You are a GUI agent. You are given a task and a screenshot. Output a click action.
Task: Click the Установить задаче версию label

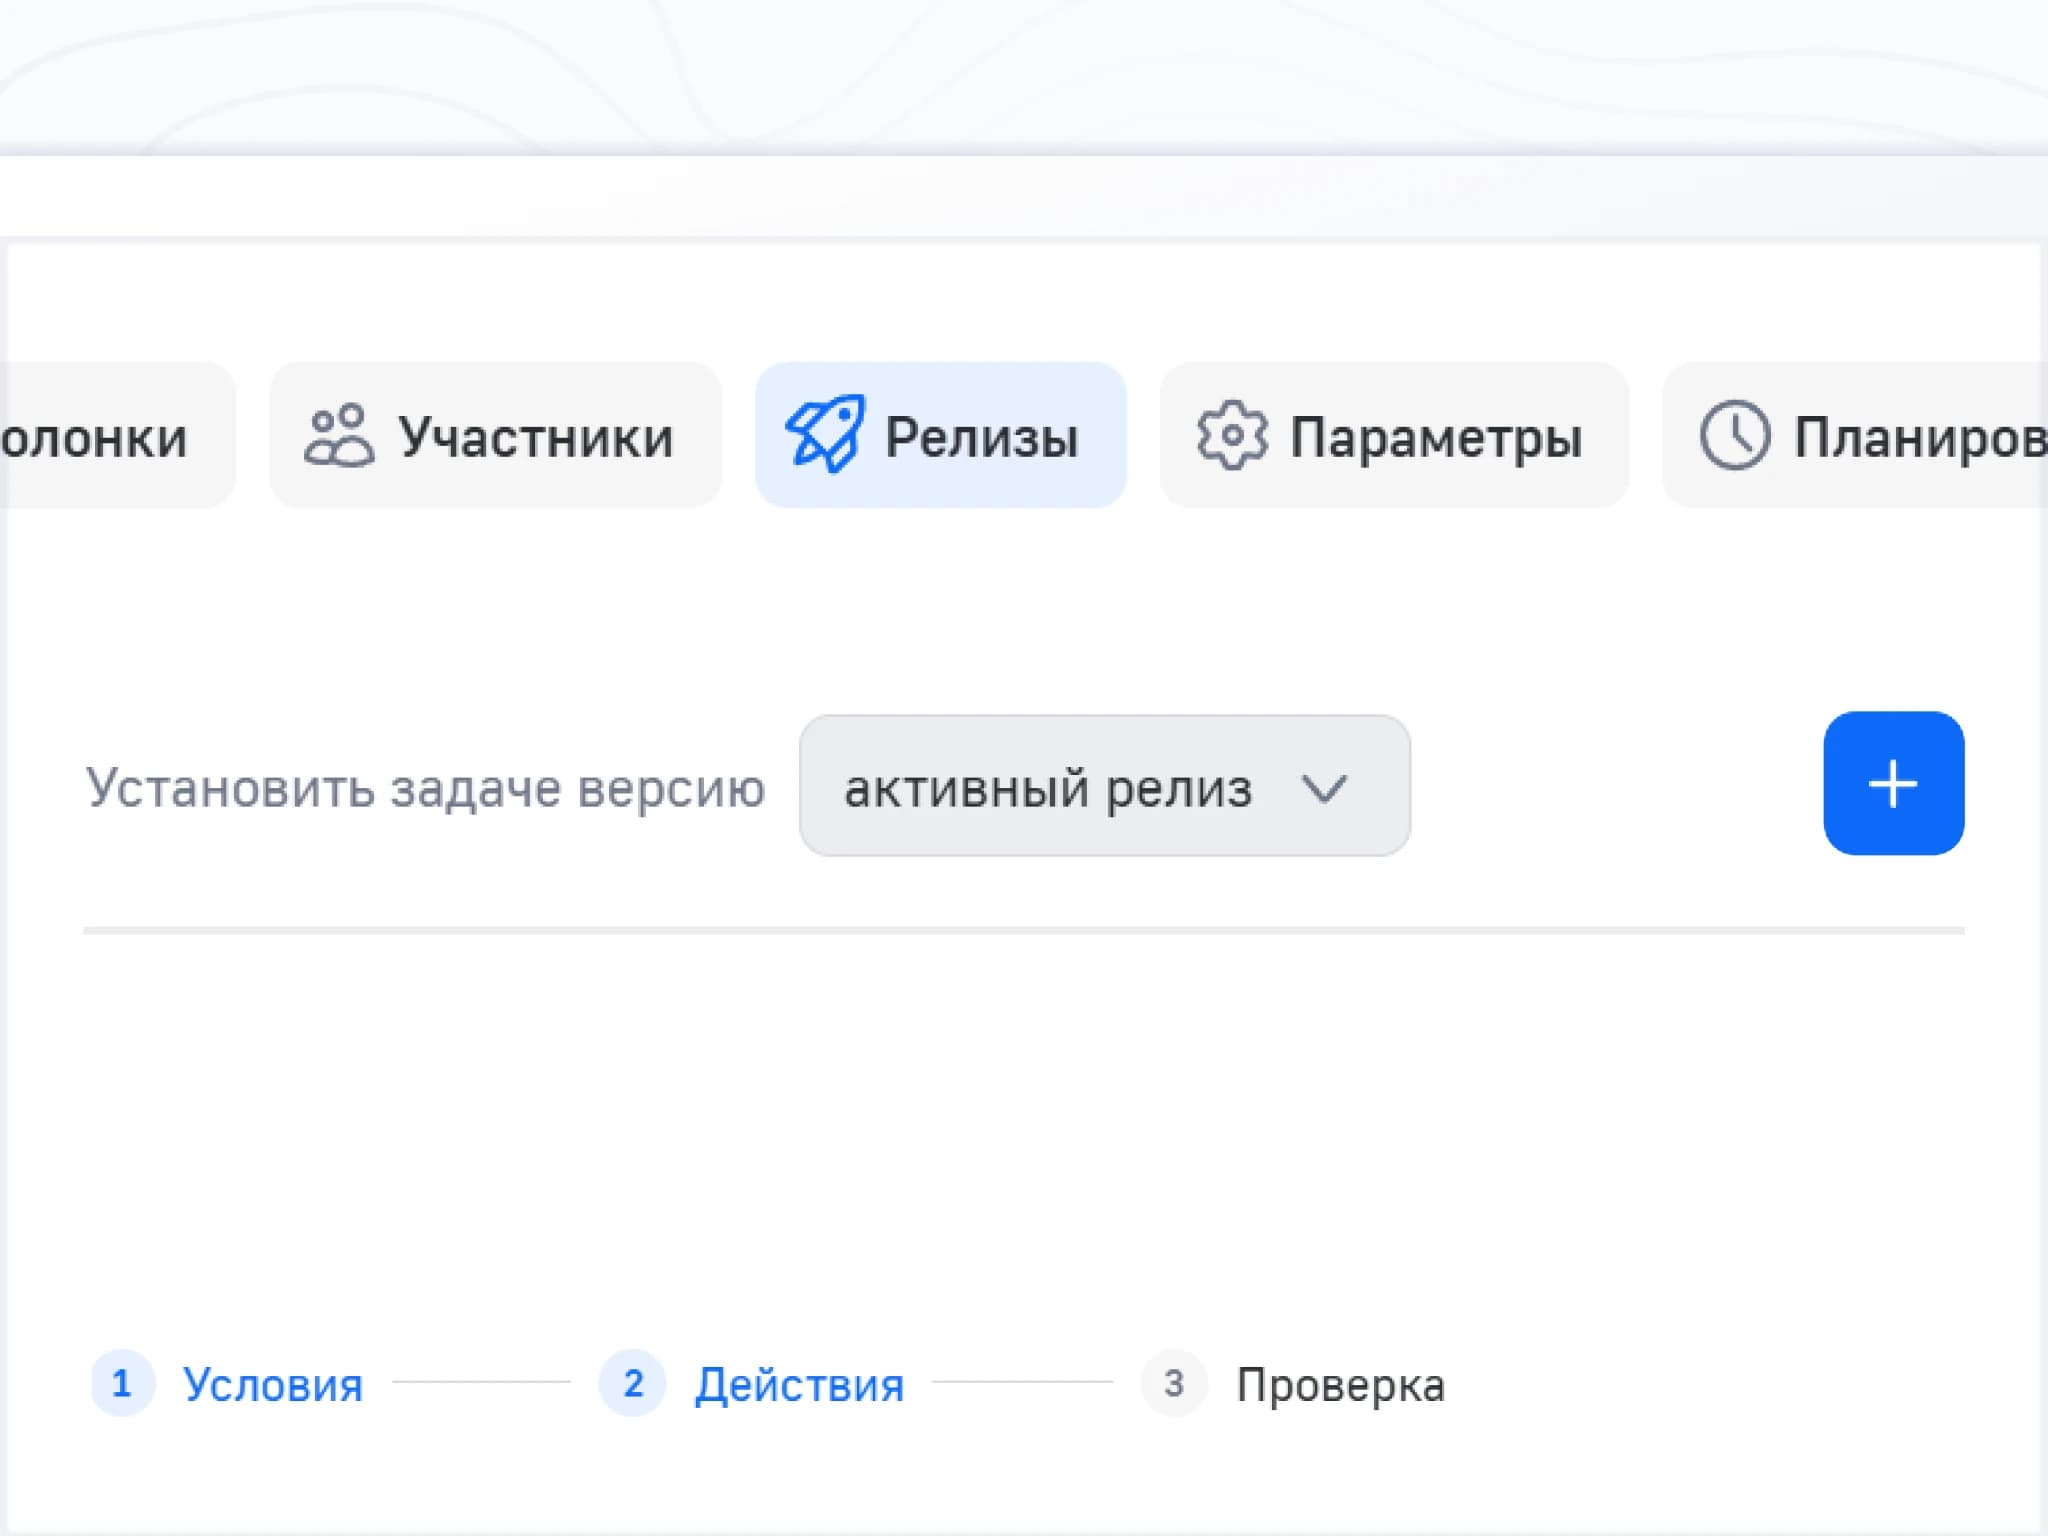click(x=425, y=788)
